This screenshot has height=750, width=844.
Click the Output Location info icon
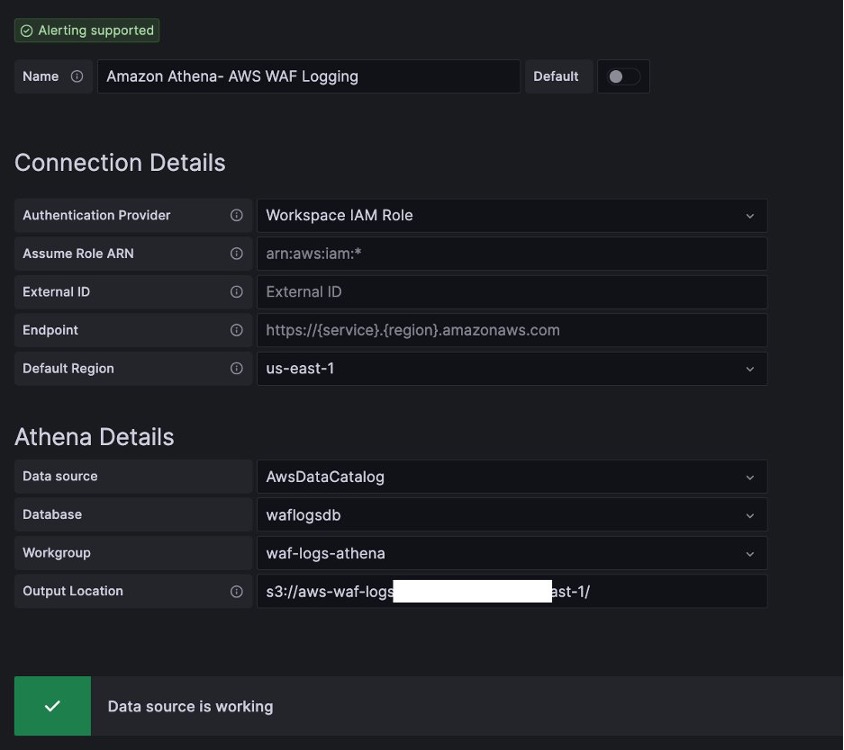point(236,591)
